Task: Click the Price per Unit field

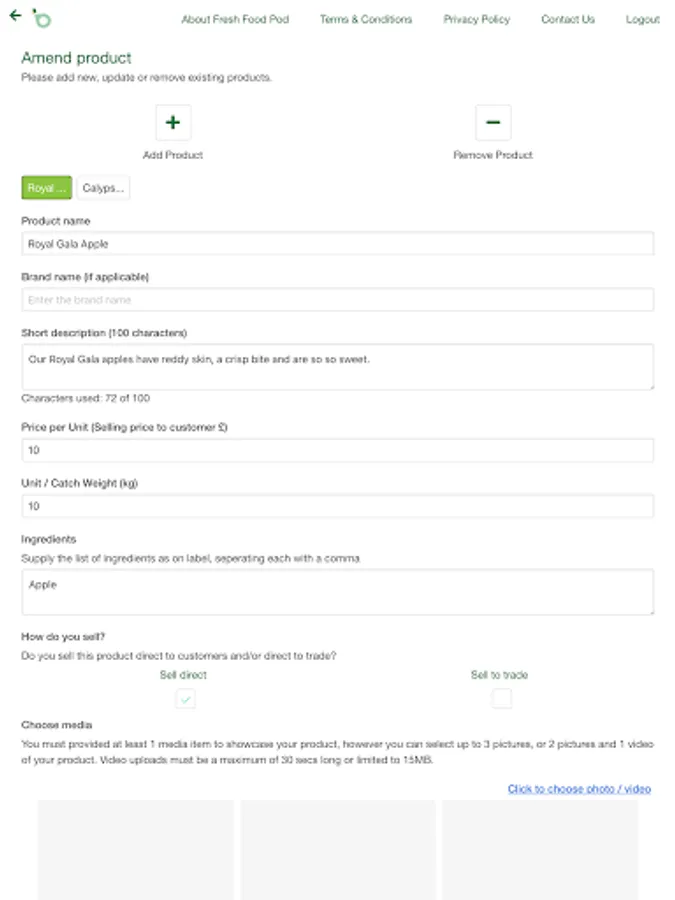Action: coord(337,451)
